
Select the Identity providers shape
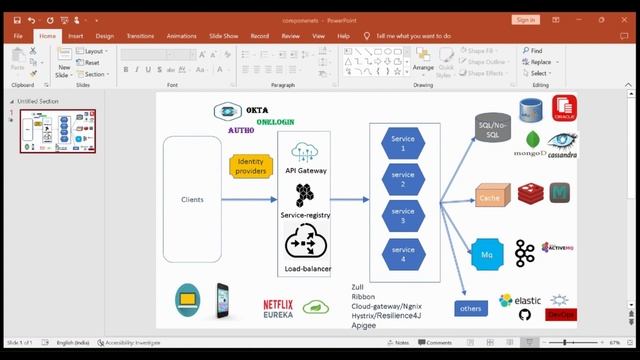click(251, 166)
